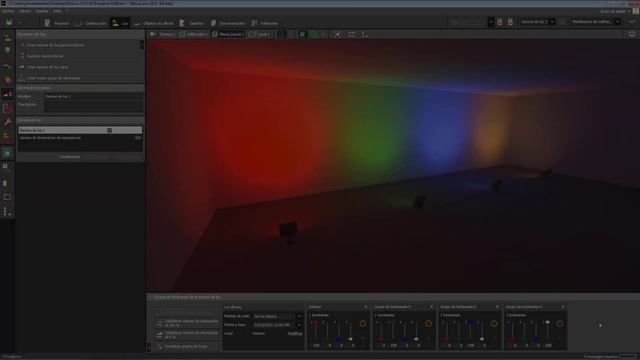This screenshot has width=640, height=360.
Task: Click the highlighted teal icon in left sidebar
Action: pos(7,153)
